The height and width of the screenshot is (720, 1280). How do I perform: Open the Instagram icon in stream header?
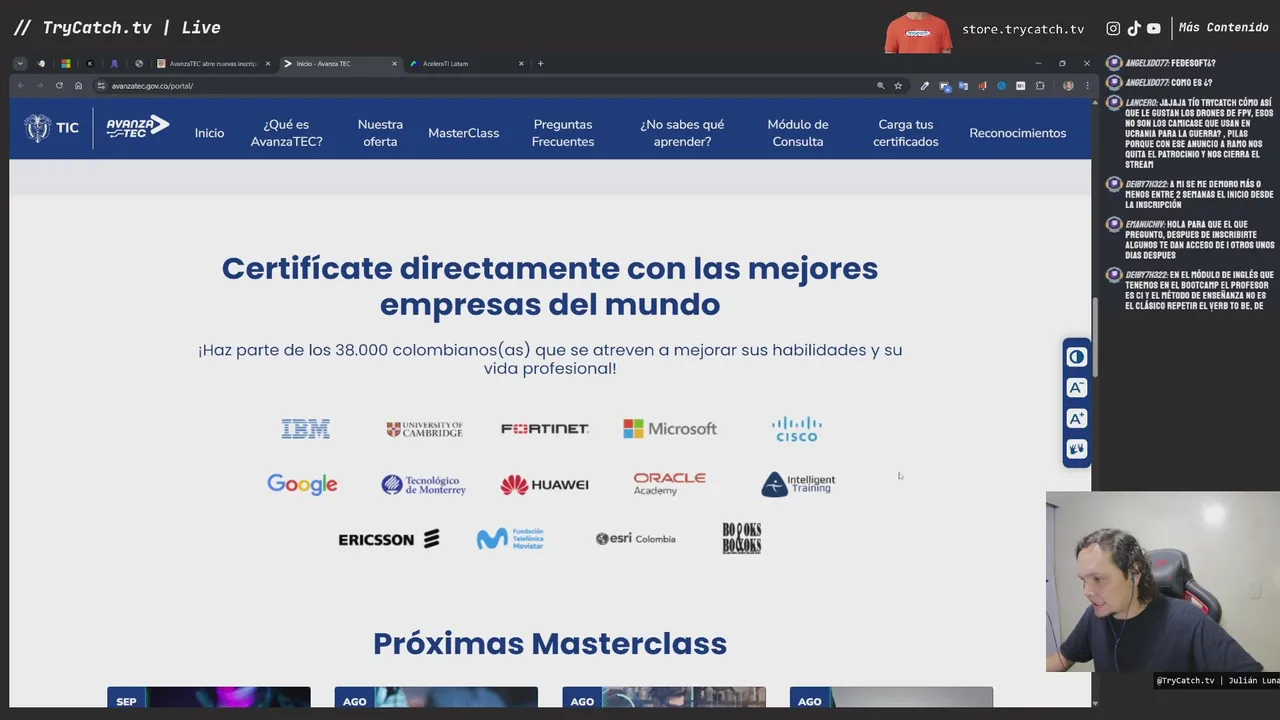pos(1113,29)
